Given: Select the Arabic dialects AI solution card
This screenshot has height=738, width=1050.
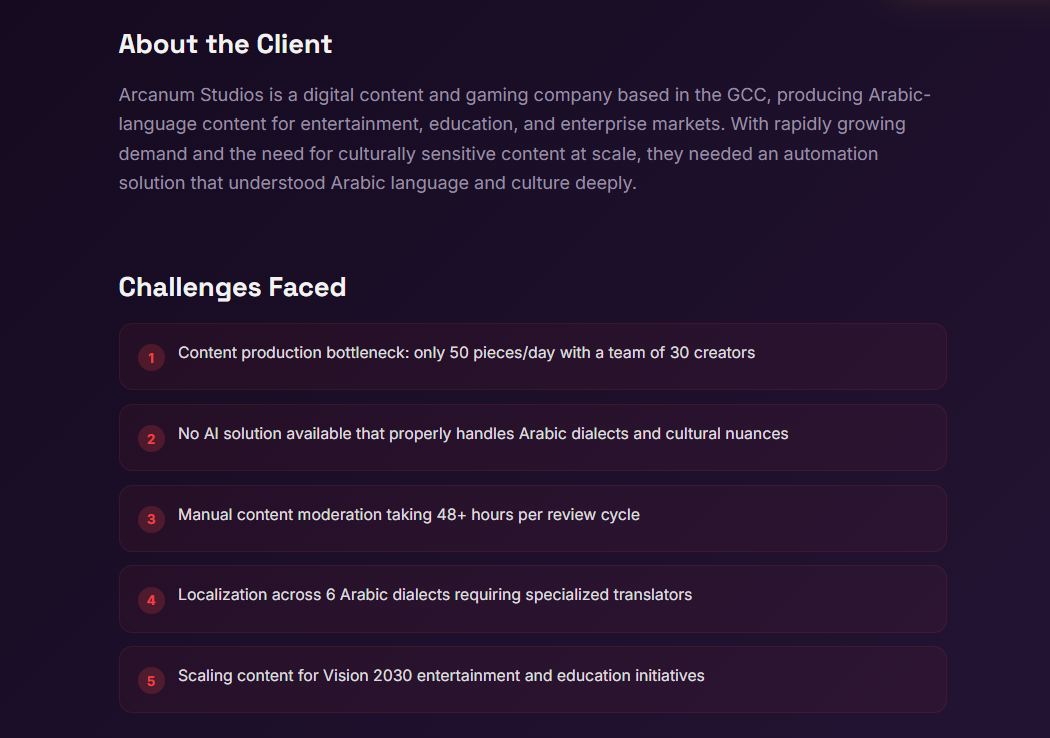Looking at the screenshot, I should point(532,437).
